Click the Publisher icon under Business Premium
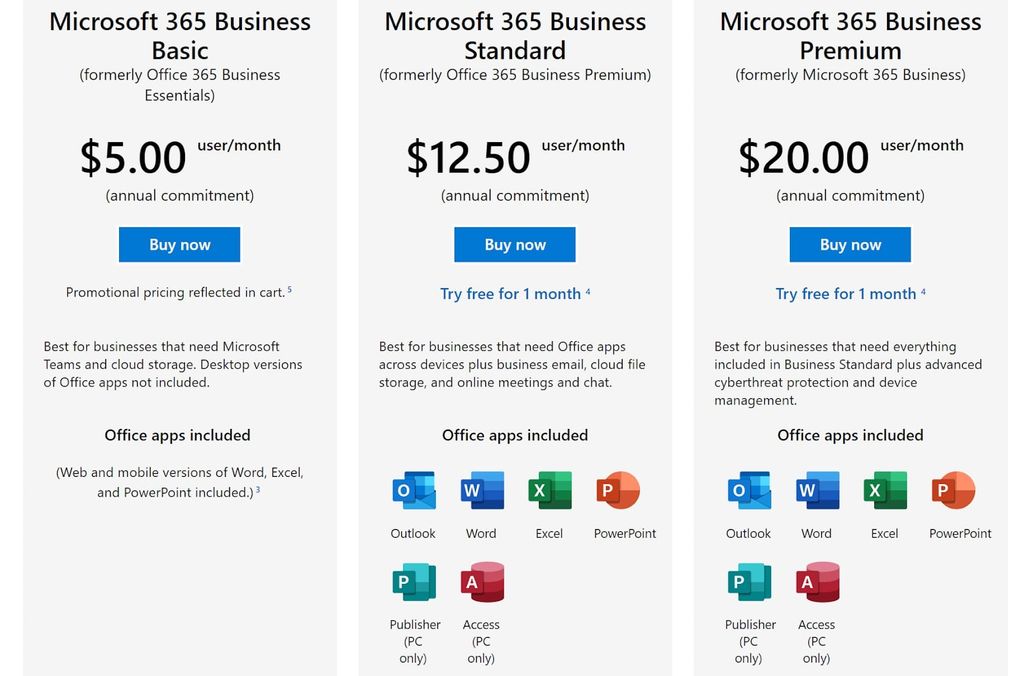 pyautogui.click(x=749, y=581)
